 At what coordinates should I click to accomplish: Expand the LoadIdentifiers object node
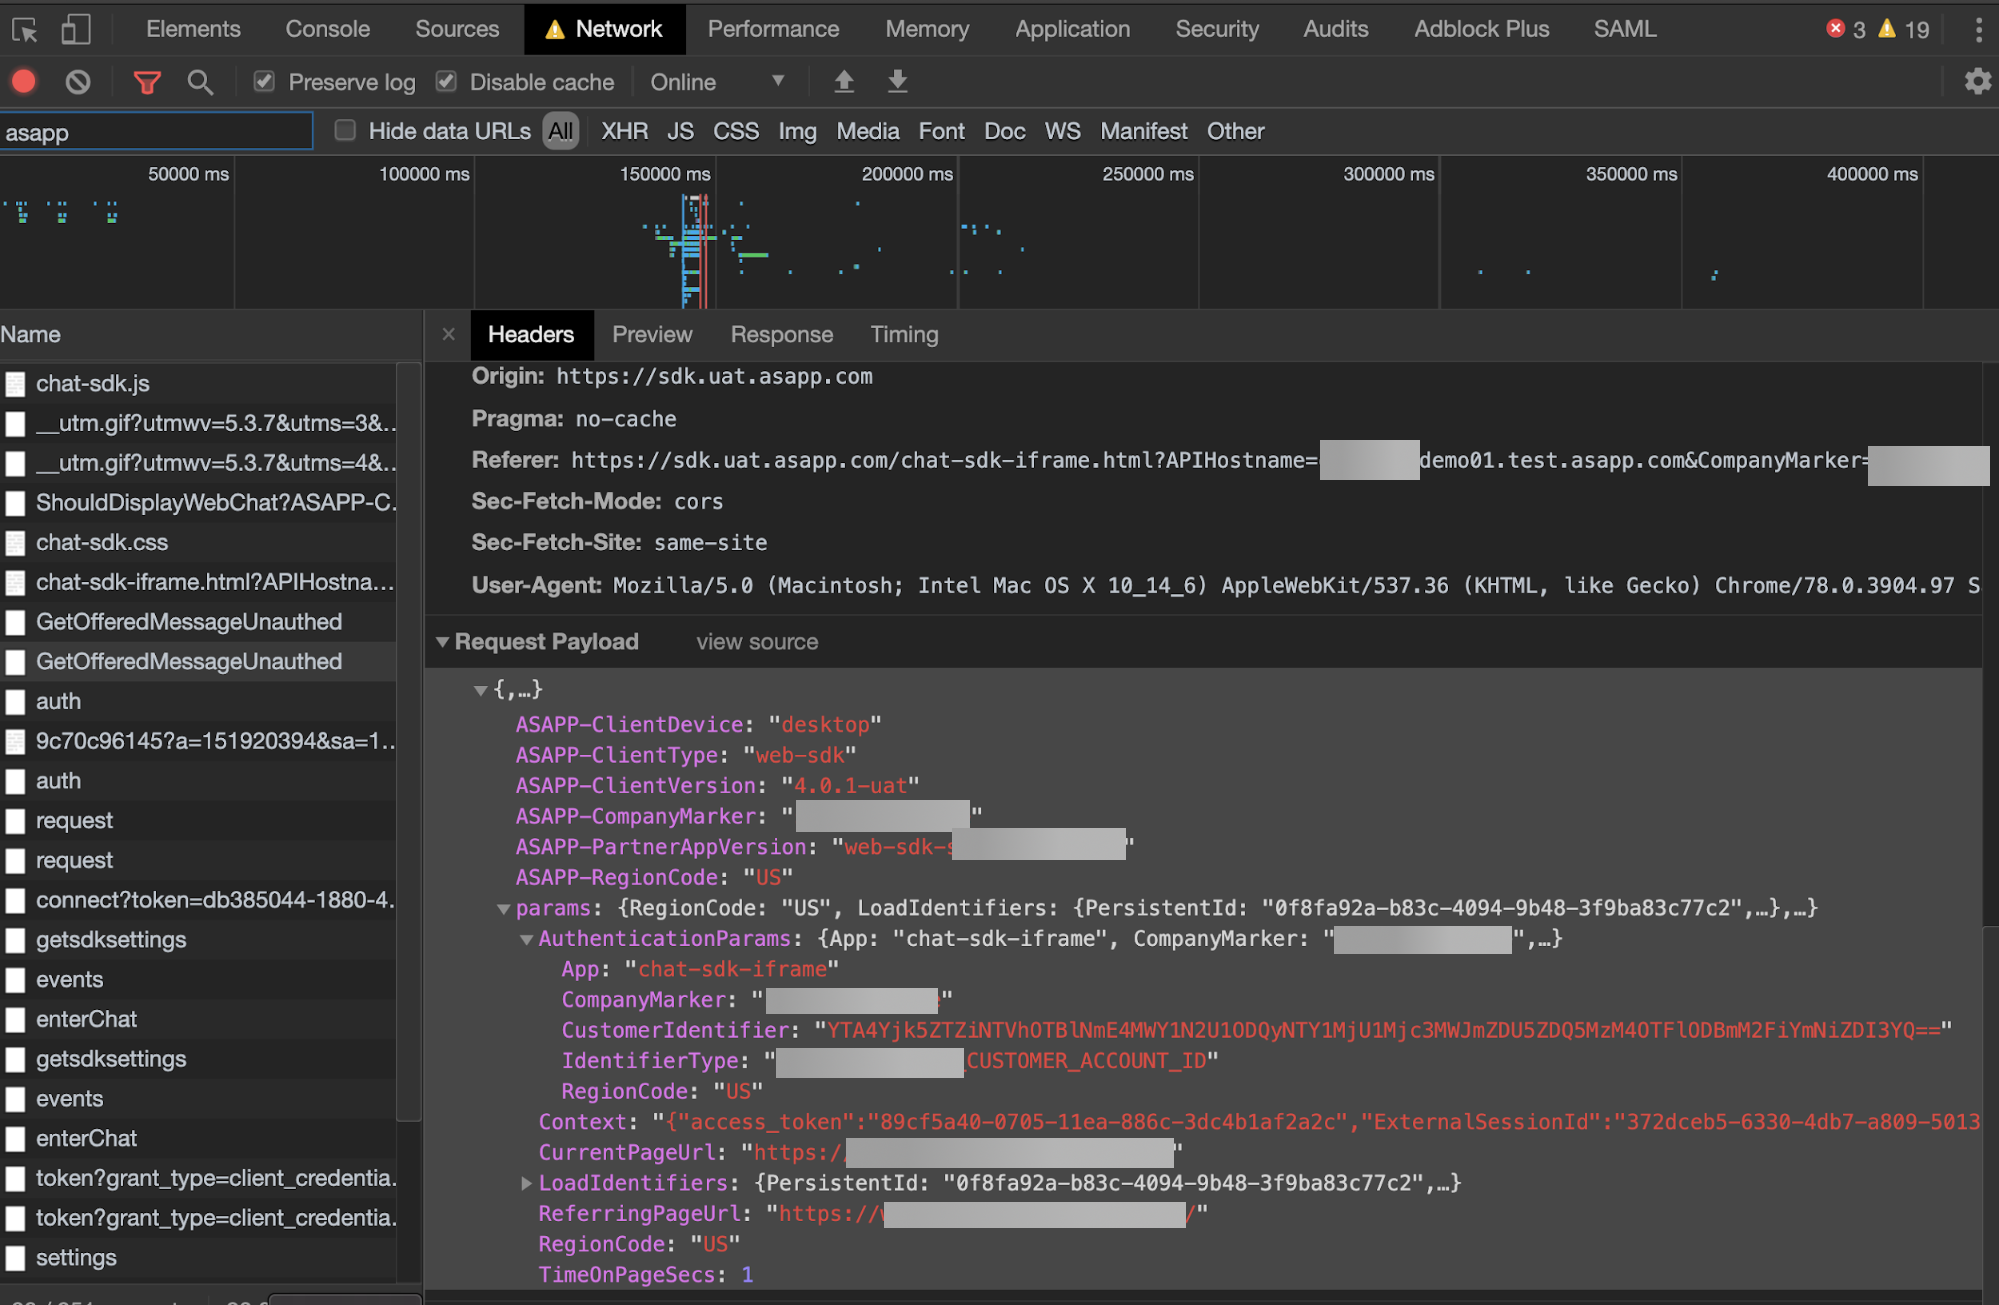point(526,1183)
